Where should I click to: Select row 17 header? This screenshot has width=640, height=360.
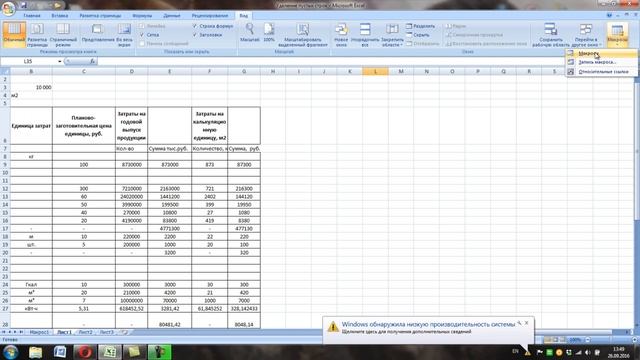5,229
